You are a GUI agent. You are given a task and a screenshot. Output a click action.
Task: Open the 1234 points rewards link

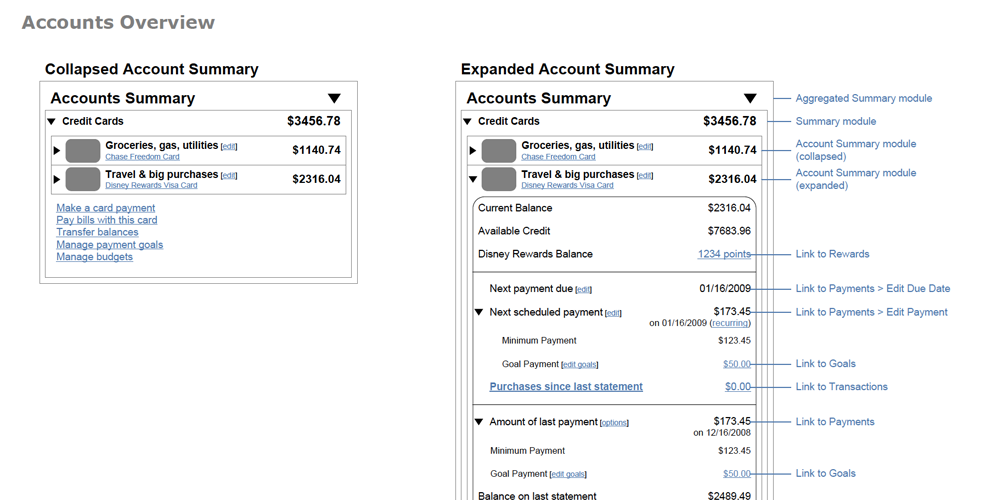click(724, 254)
